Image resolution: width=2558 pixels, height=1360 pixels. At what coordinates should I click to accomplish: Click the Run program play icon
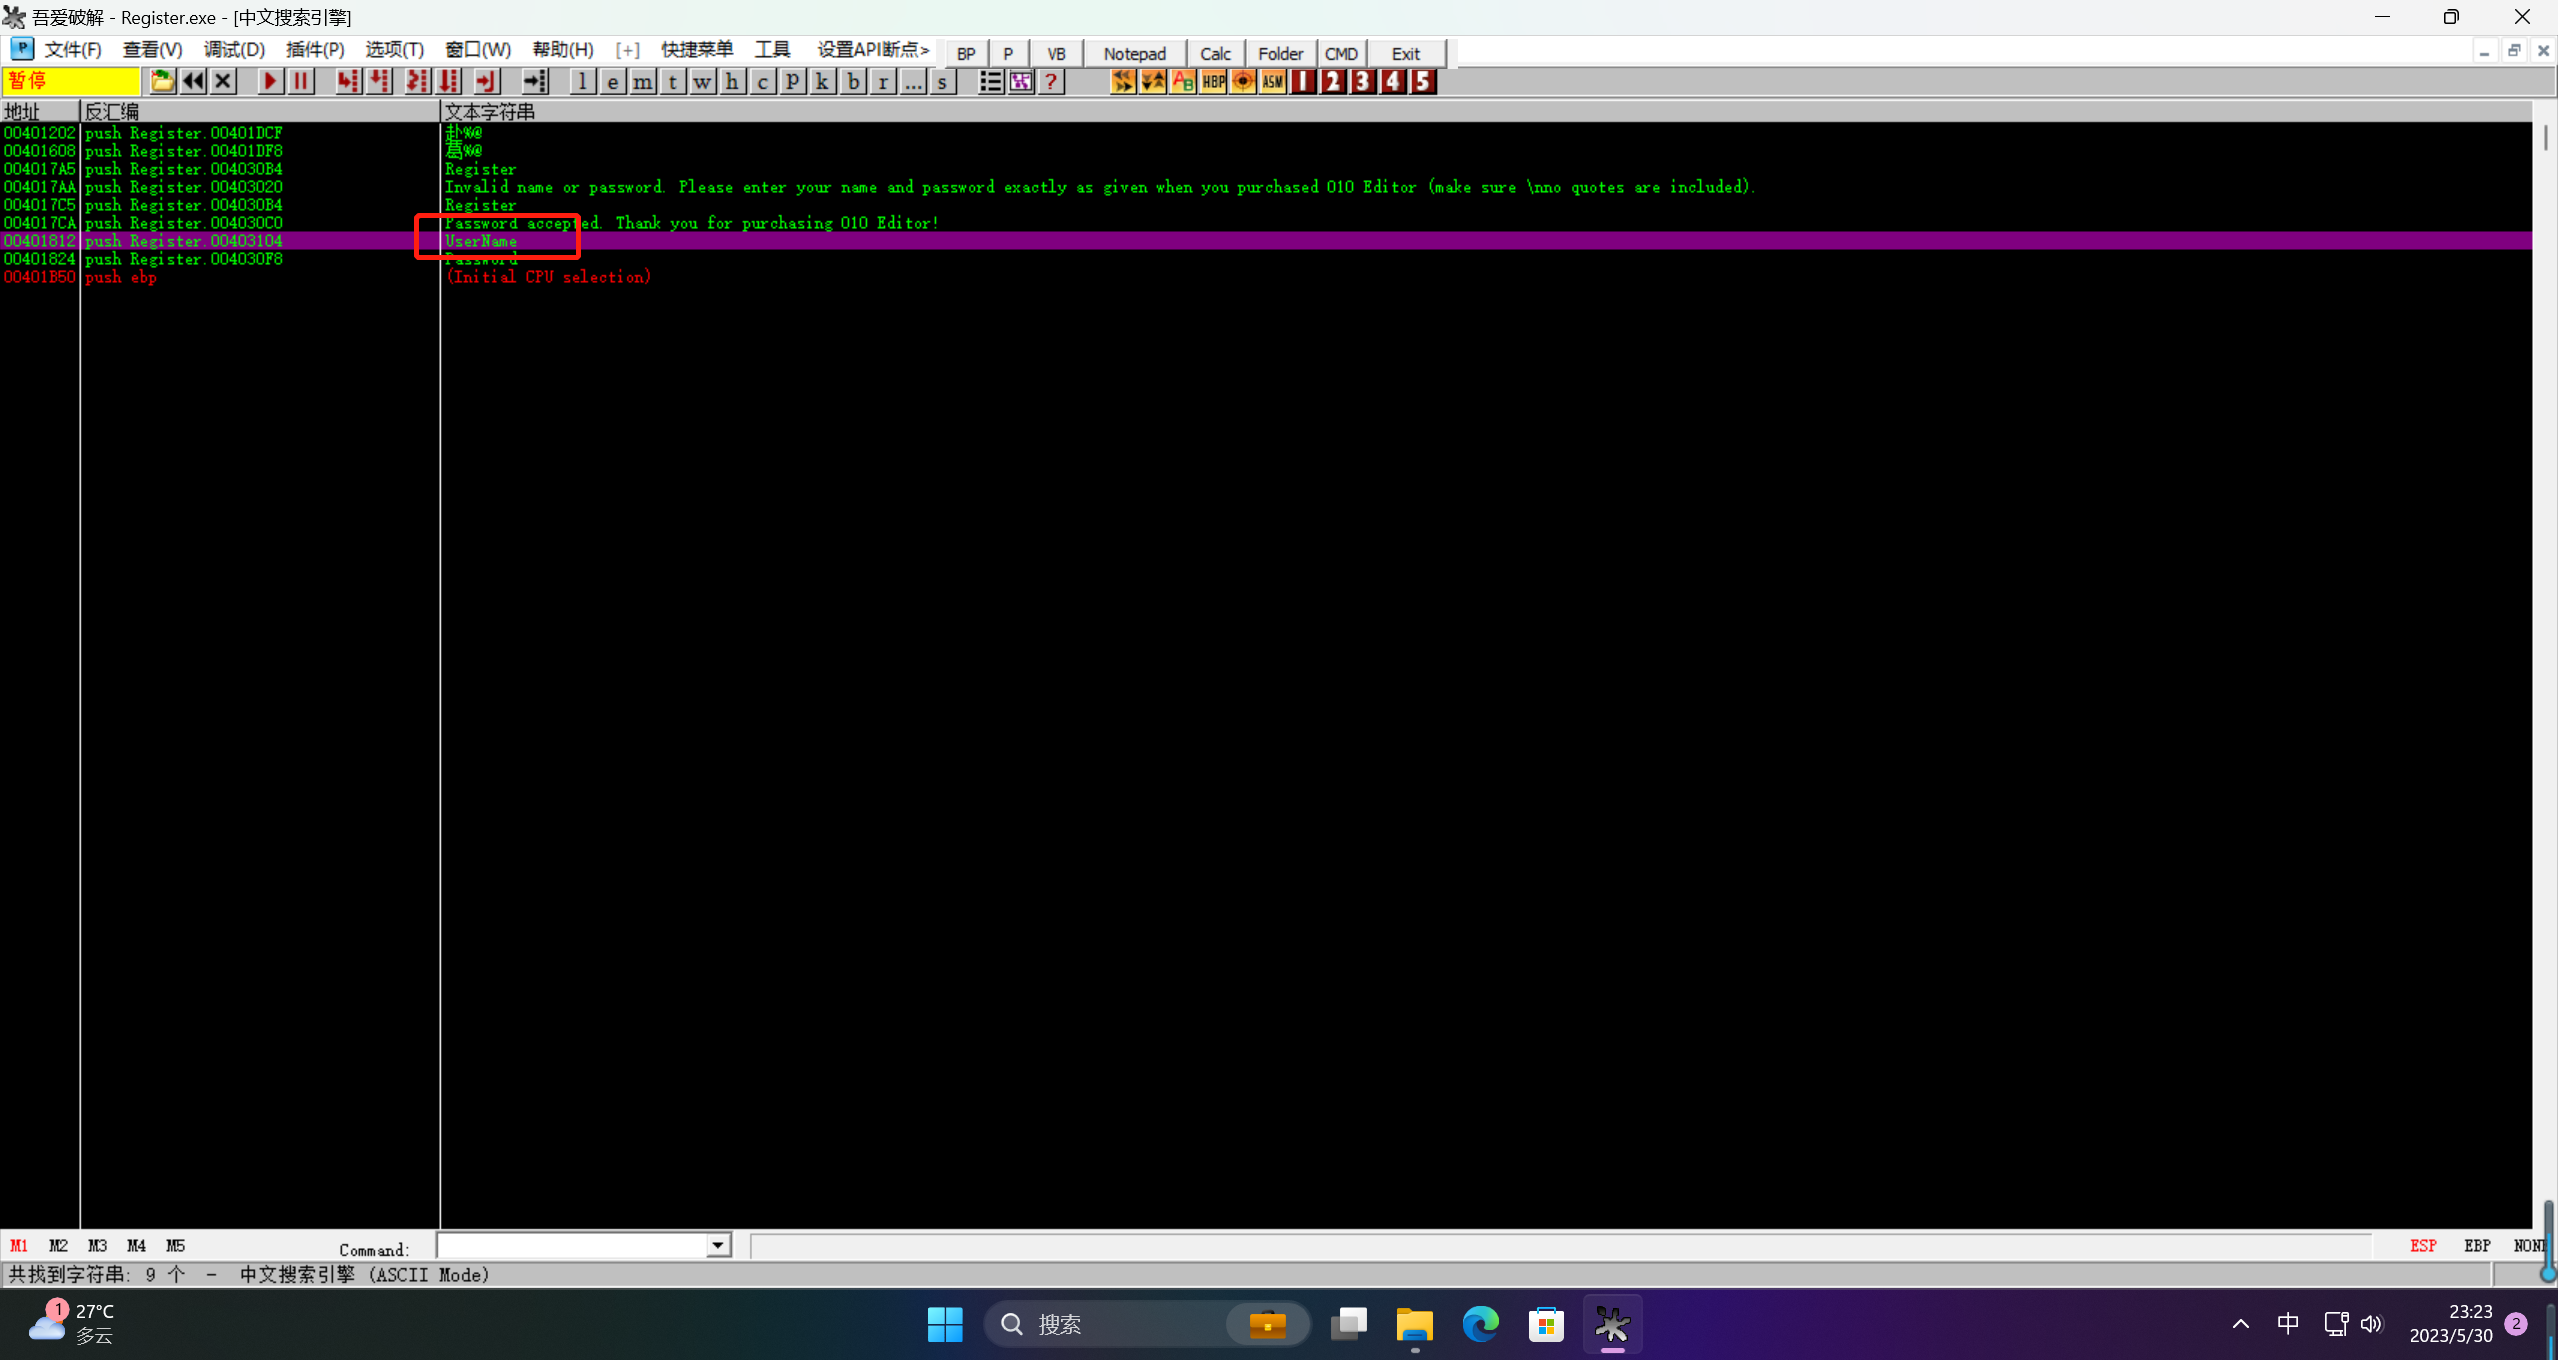[269, 82]
